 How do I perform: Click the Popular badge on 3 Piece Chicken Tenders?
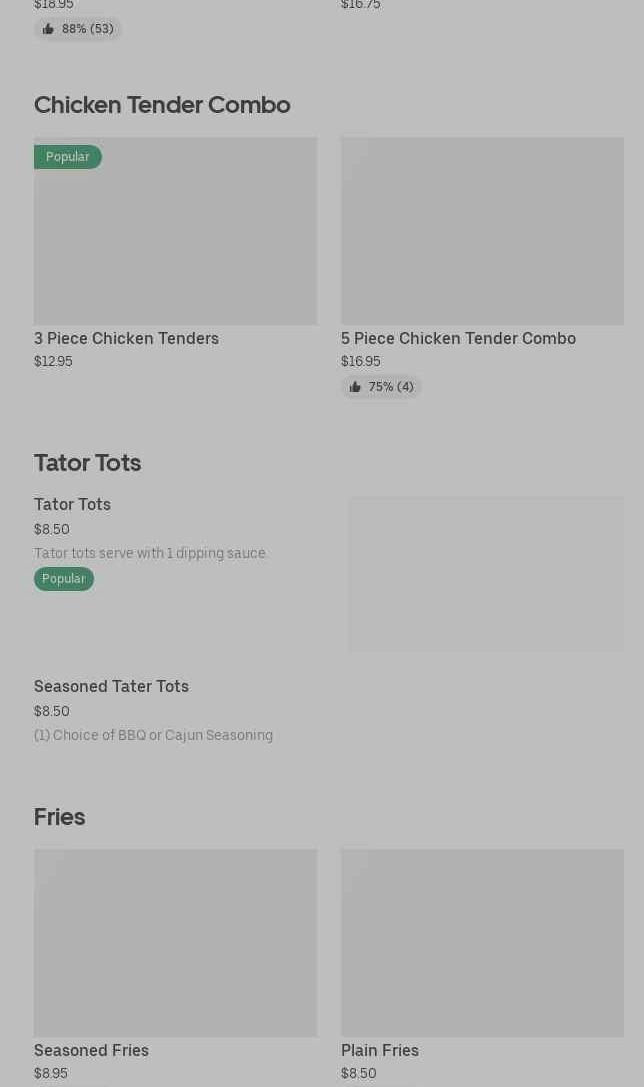pos(67,157)
